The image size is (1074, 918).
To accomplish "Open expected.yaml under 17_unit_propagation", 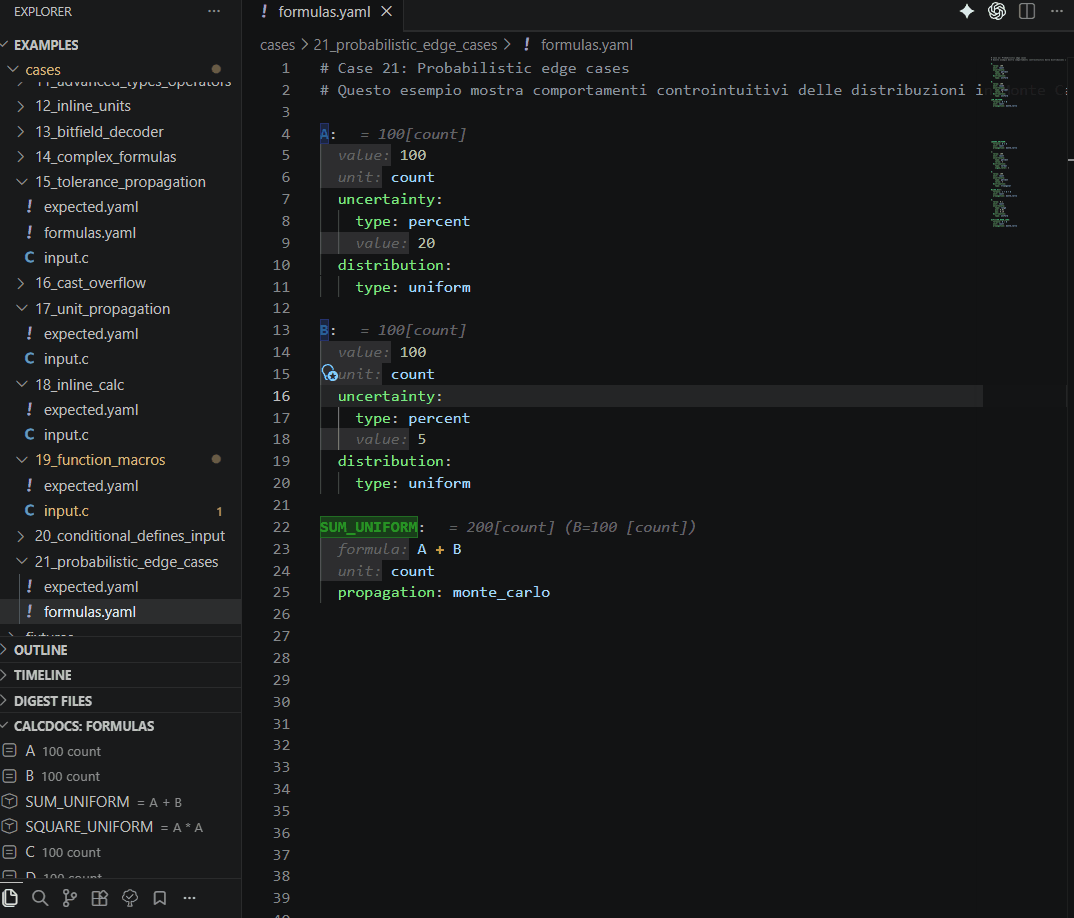I will tap(91, 334).
